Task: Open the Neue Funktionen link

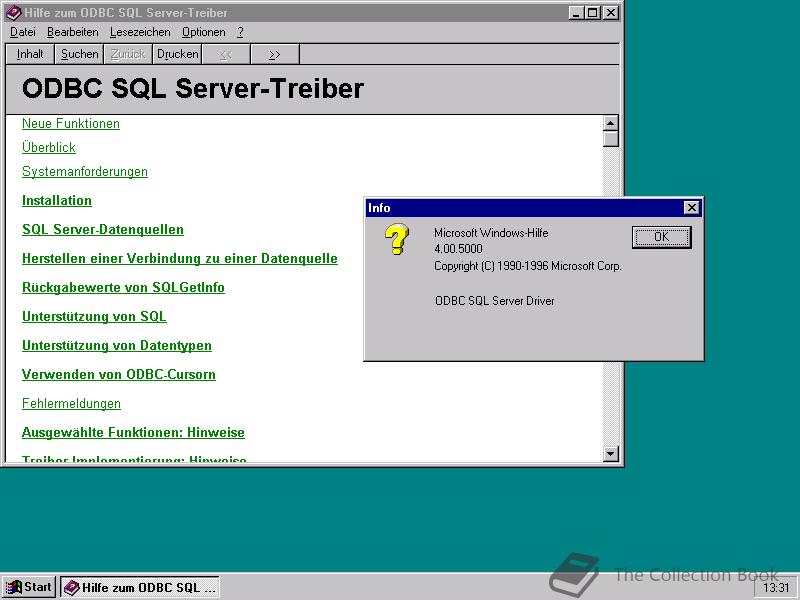Action: coord(71,123)
